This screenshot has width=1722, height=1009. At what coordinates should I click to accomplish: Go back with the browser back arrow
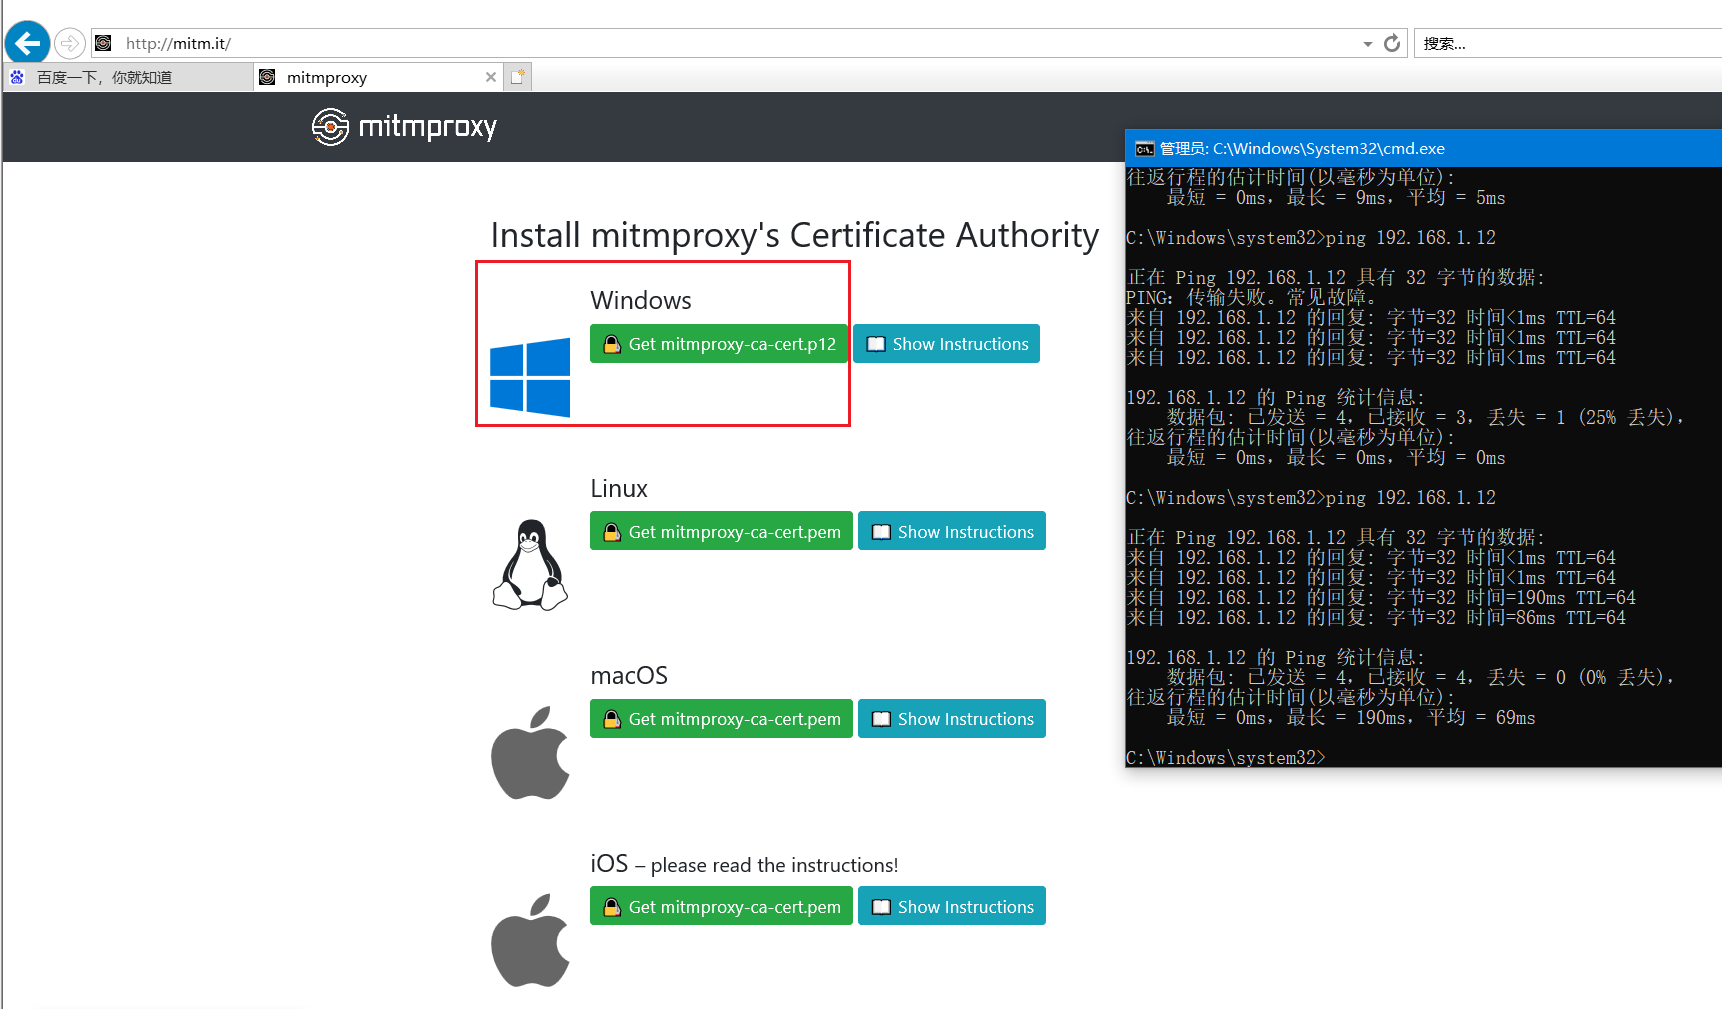(27, 43)
